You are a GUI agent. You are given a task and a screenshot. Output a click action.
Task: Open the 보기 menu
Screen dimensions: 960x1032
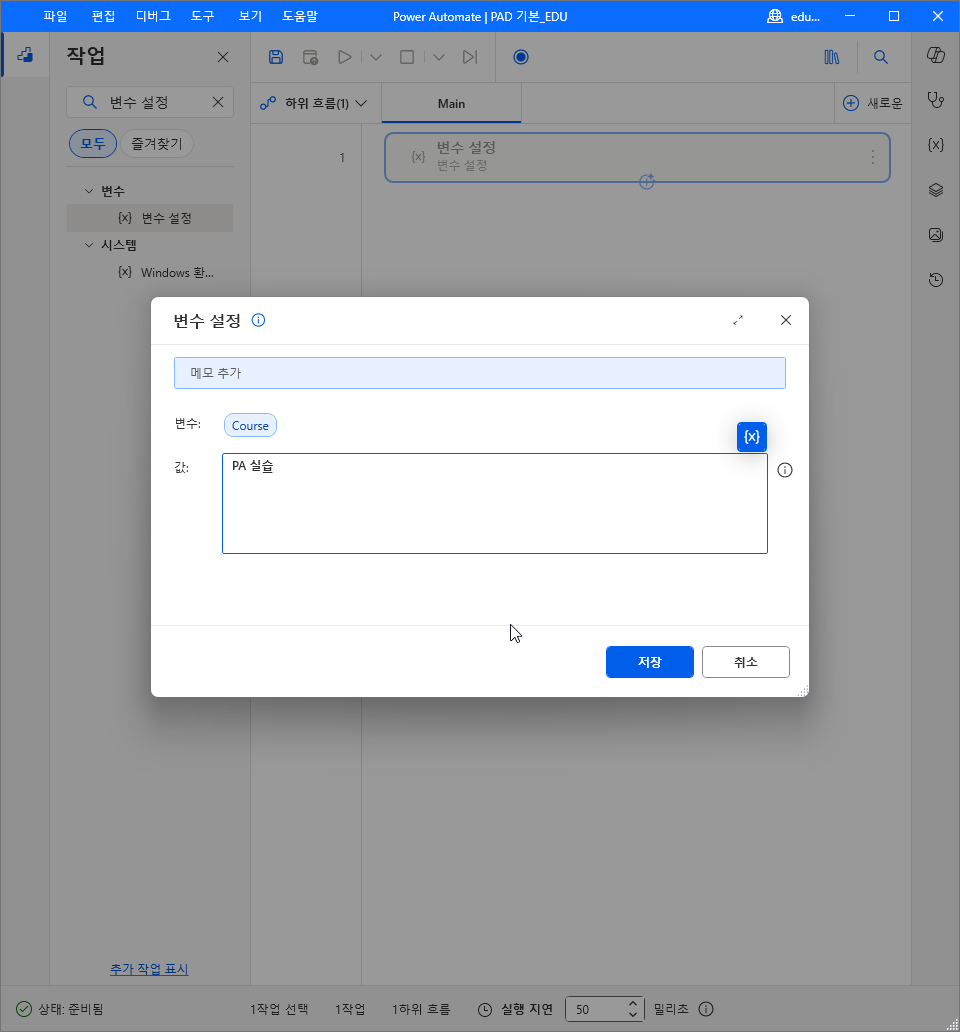250,16
